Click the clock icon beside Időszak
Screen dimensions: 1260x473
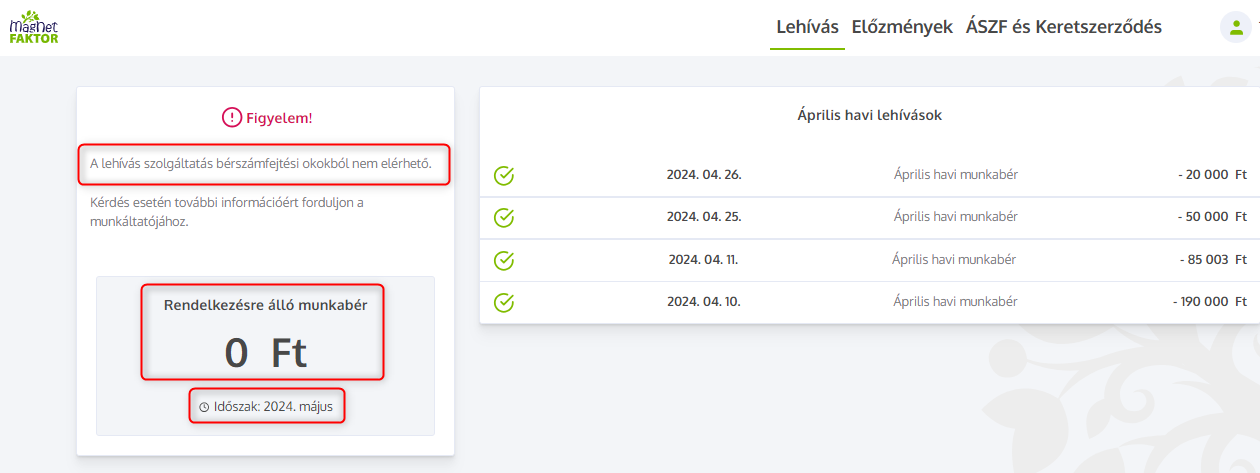click(204, 408)
